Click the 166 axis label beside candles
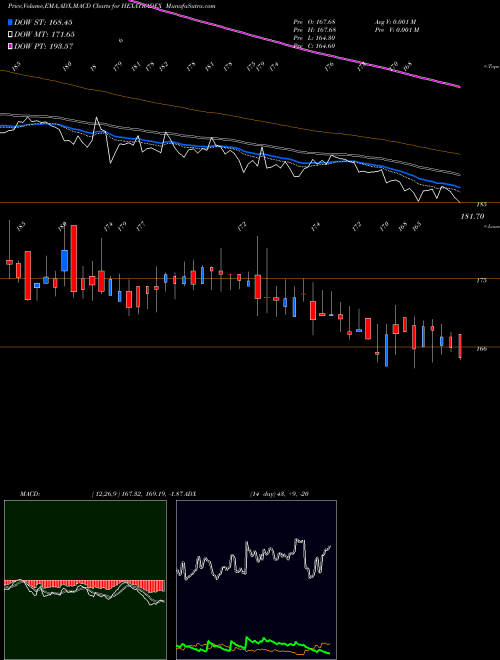 (482, 349)
